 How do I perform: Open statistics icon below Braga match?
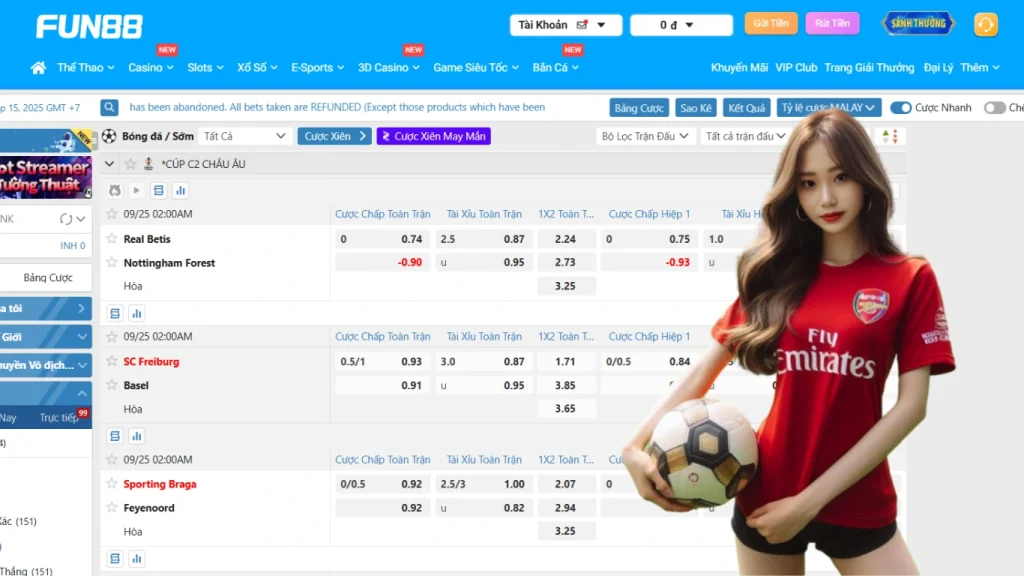coord(136,558)
